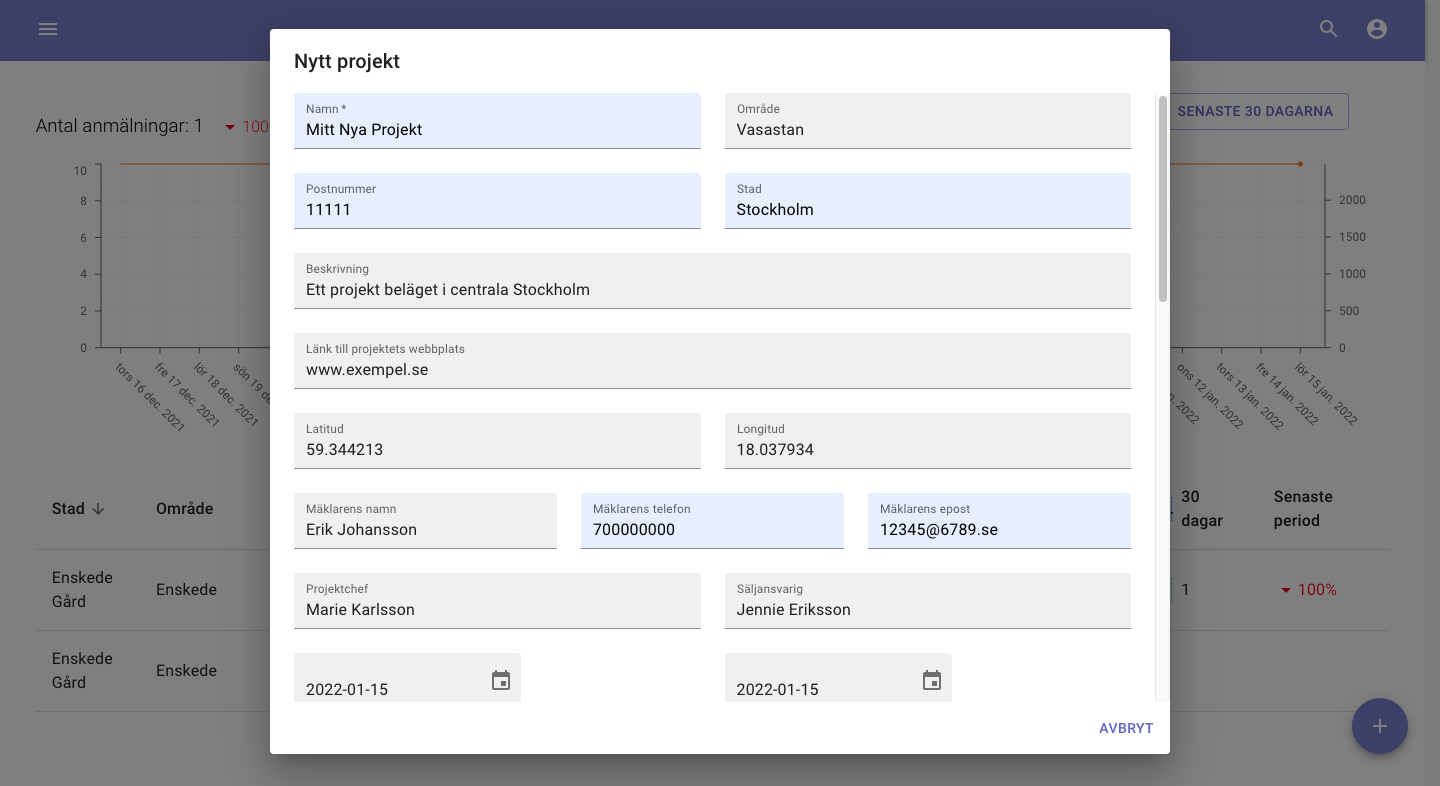
Task: Sort by Stad column arrow
Action: tap(98, 509)
